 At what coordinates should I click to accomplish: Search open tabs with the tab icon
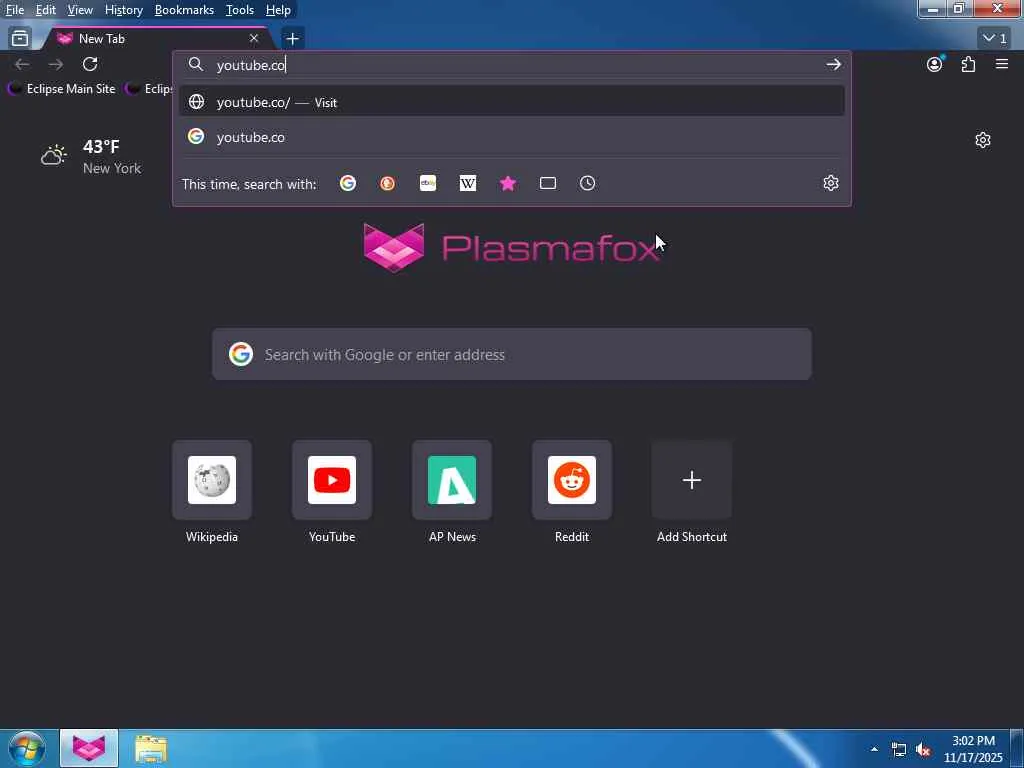click(548, 184)
